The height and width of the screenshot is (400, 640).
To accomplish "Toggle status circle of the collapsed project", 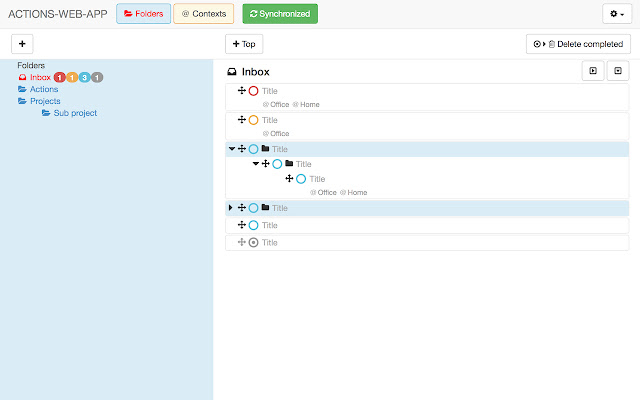I will 253,208.
